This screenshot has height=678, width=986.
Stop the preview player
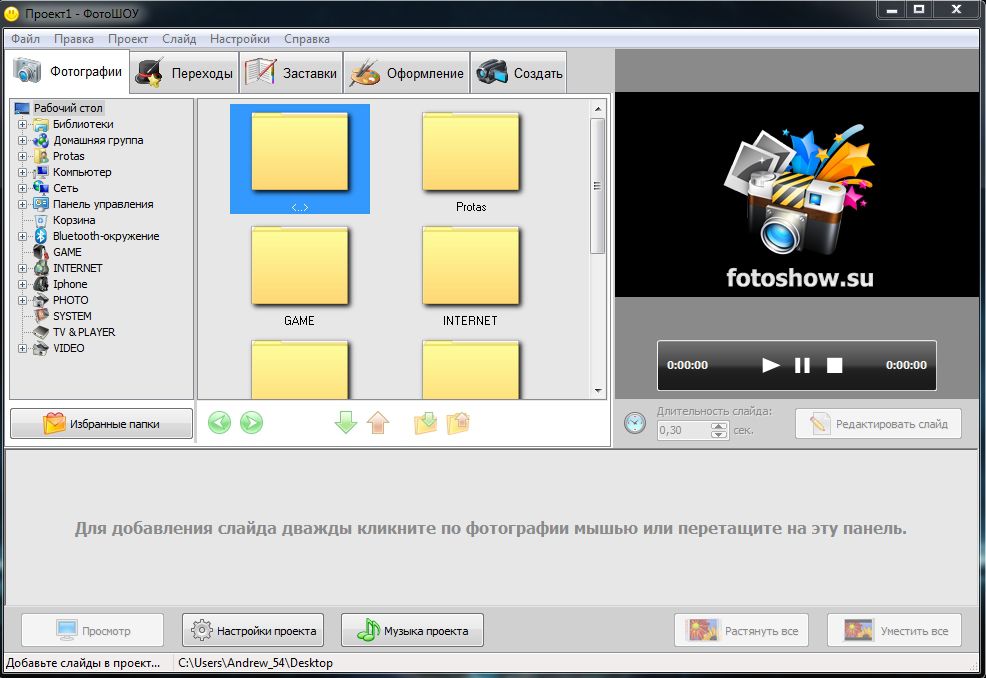point(834,365)
